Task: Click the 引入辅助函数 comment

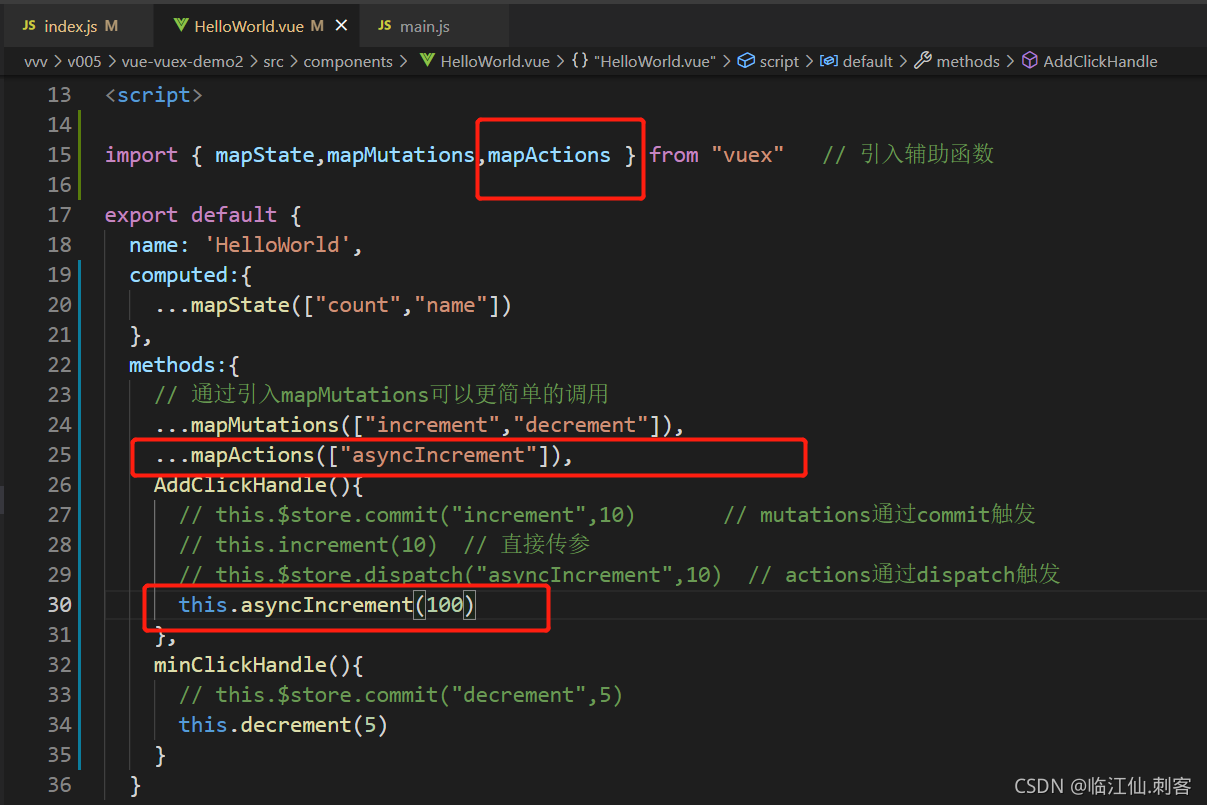Action: [908, 155]
